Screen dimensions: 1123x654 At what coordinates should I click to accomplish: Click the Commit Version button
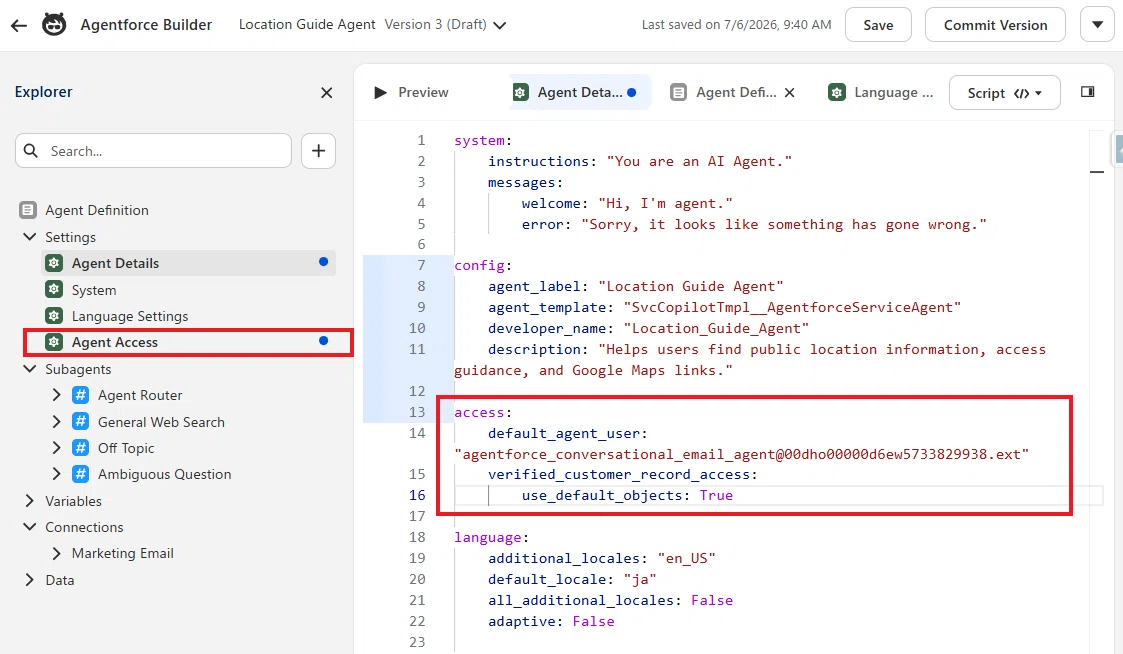click(995, 25)
